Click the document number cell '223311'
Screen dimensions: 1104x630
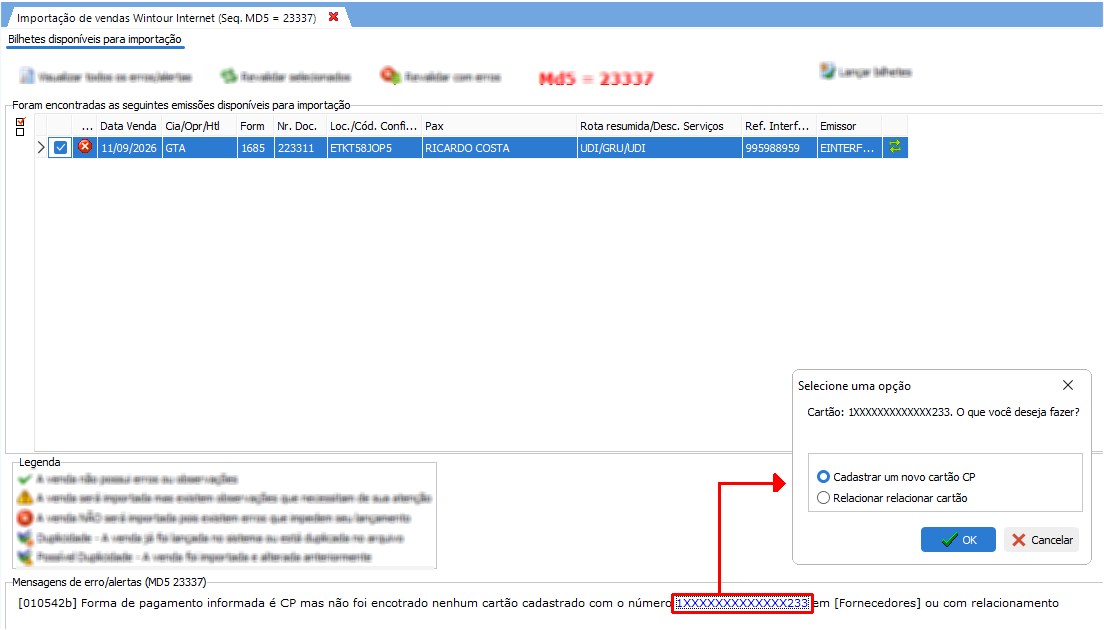coord(301,148)
